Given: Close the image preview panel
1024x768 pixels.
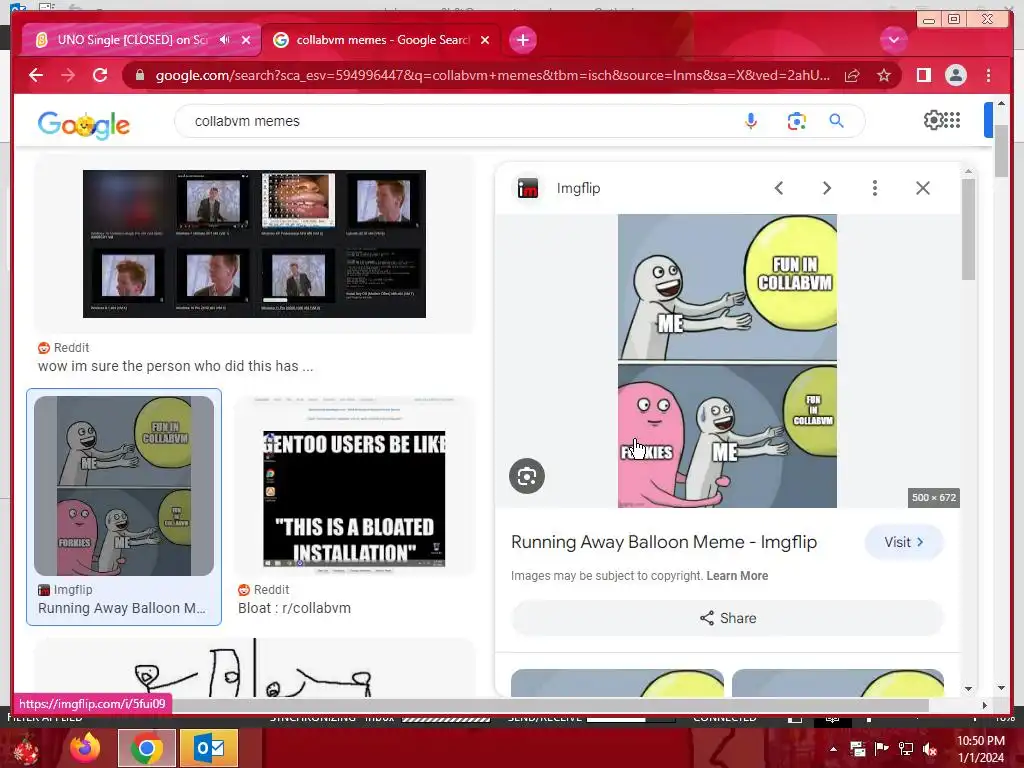Looking at the screenshot, I should [923, 188].
